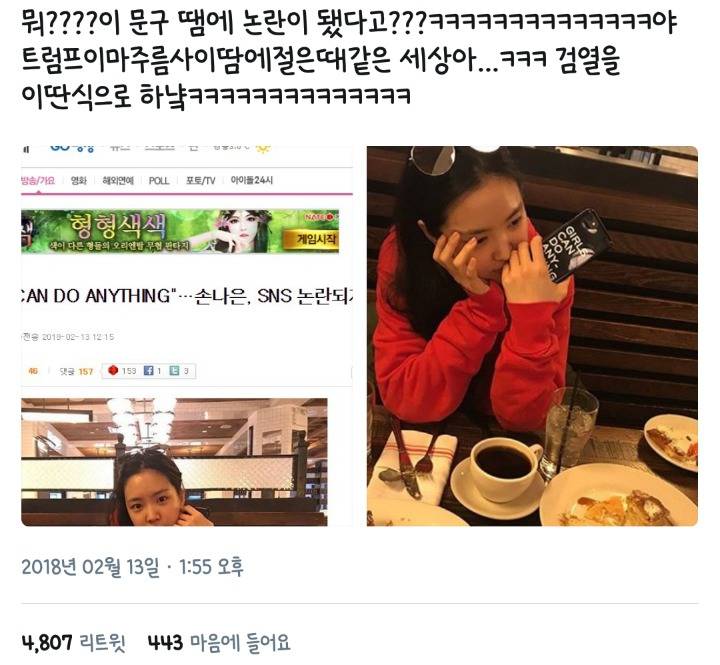The image size is (720, 665).
Task: Click the 댓글 157 comment count
Action: click(76, 371)
